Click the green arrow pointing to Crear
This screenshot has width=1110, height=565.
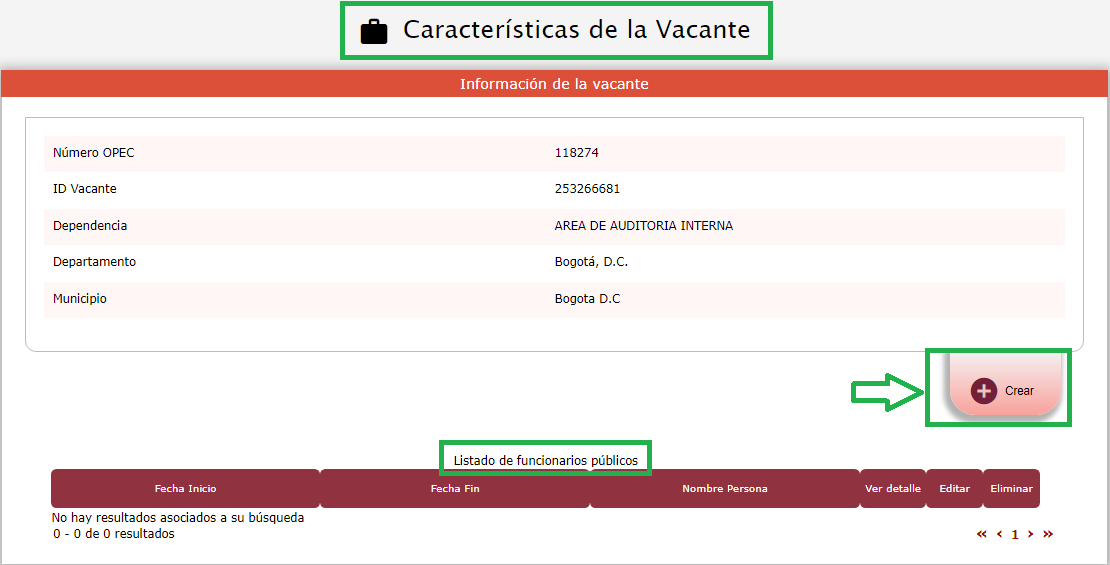[885, 392]
